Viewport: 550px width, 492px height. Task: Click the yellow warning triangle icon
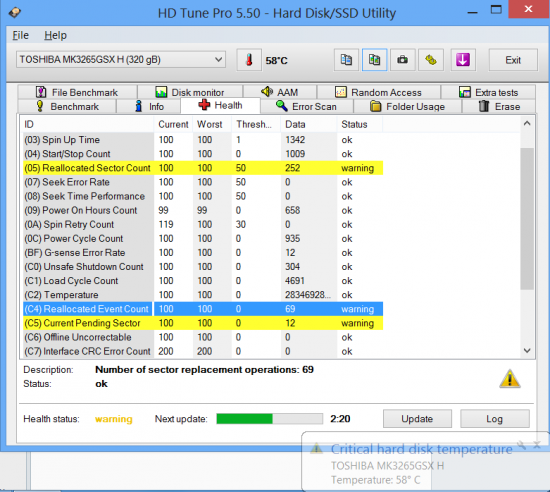click(x=510, y=379)
